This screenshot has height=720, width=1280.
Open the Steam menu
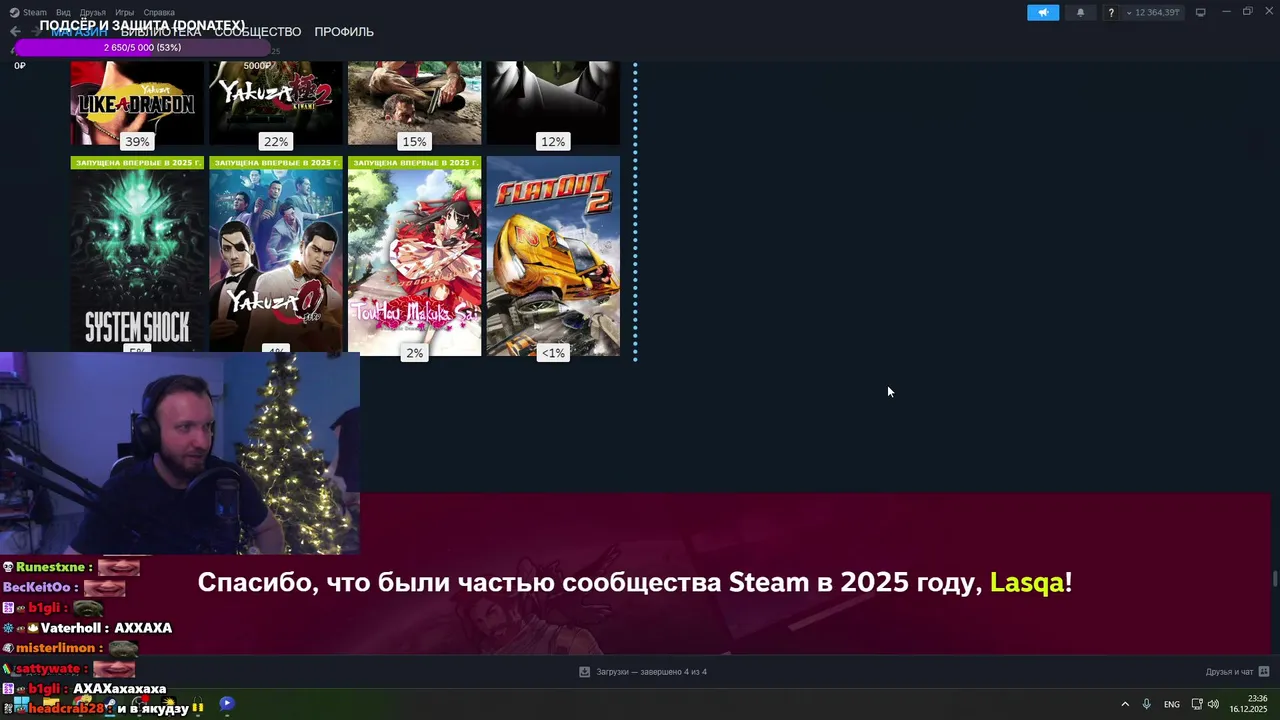28,13
